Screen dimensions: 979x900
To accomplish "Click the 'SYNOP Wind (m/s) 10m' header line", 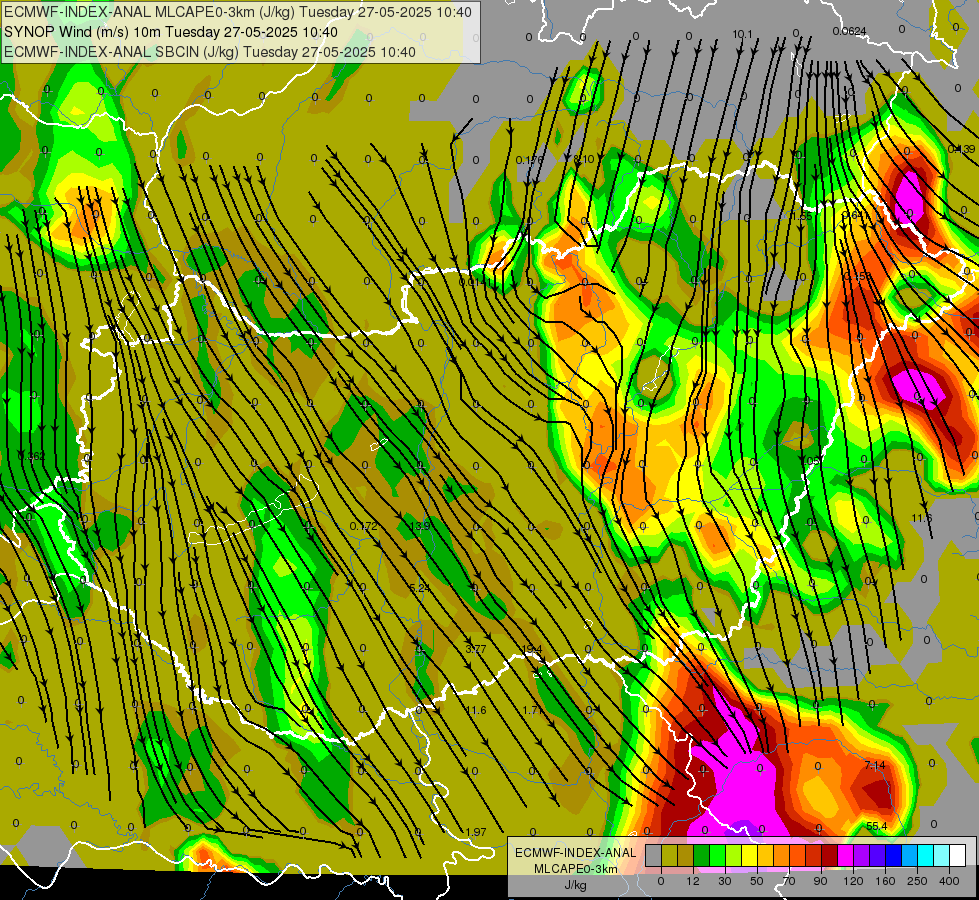I will 170,32.
